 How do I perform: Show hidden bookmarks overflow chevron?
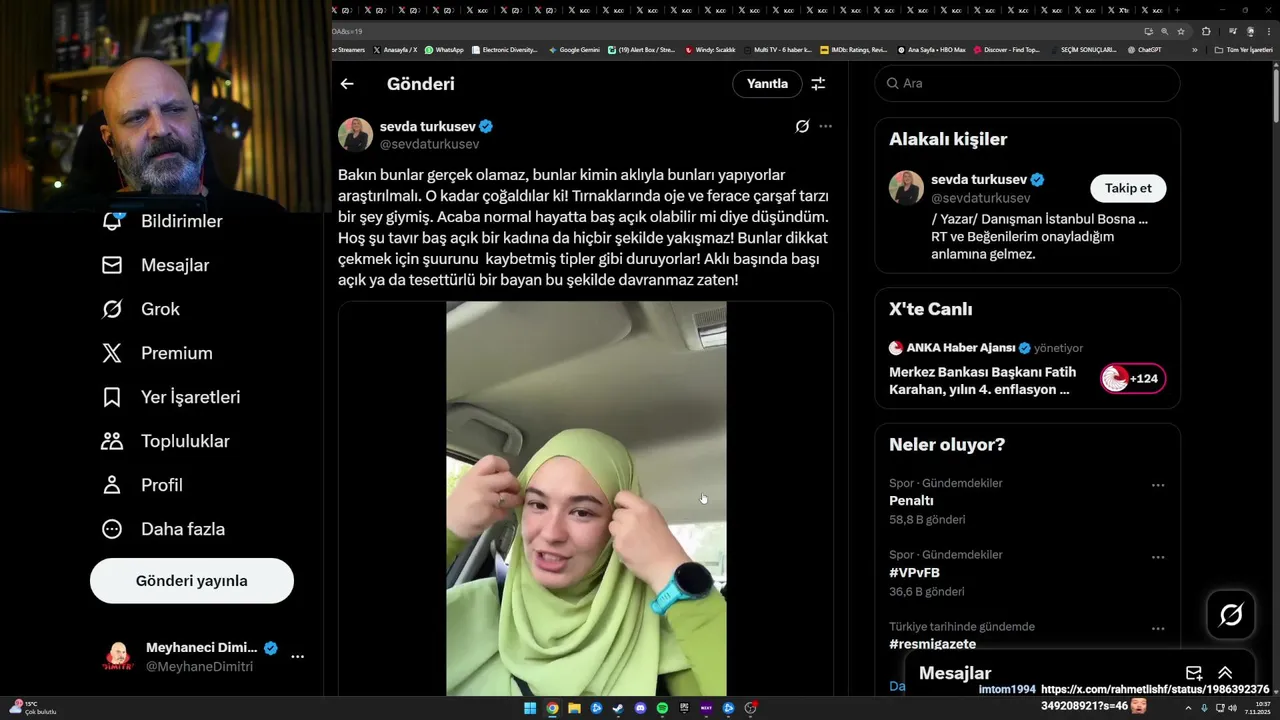coord(1194,49)
